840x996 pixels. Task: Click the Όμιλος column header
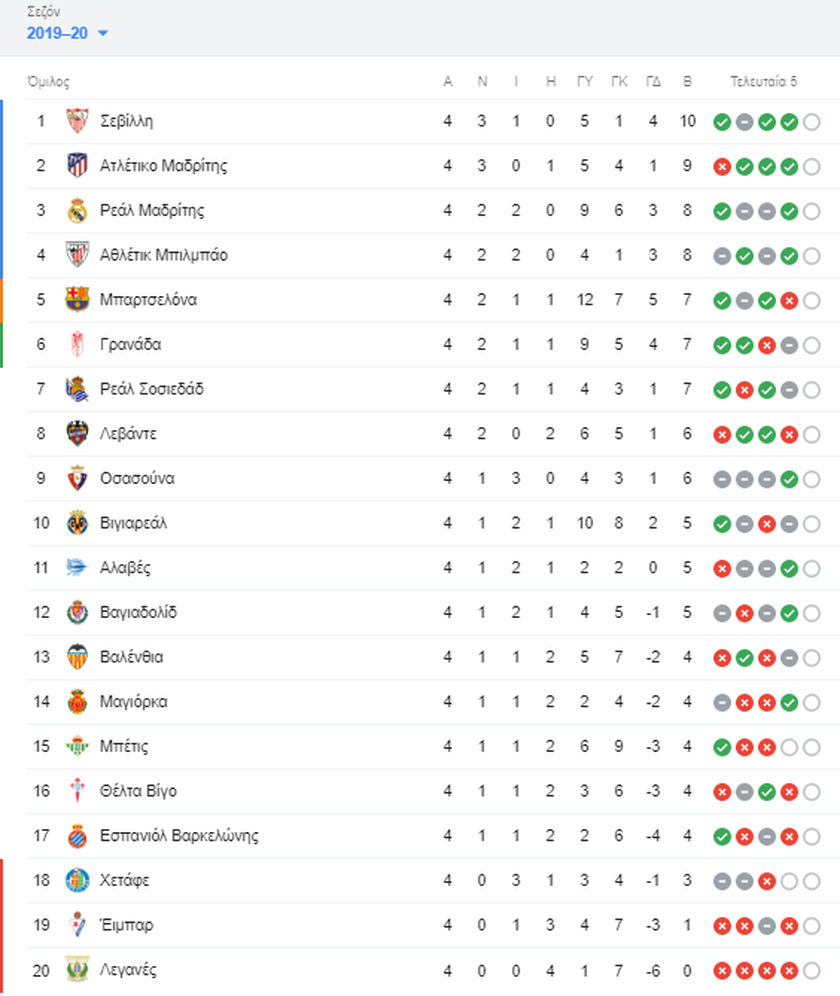(48, 81)
